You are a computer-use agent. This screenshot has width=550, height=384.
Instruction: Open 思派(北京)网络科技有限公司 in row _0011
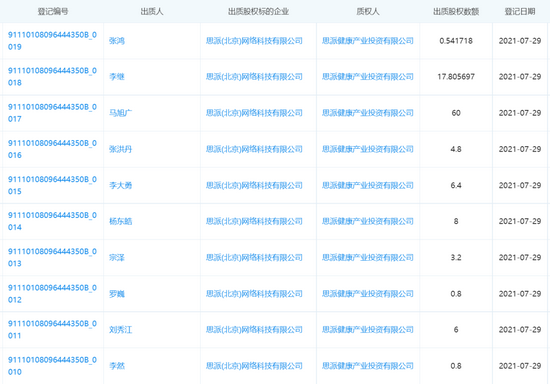[254, 330]
